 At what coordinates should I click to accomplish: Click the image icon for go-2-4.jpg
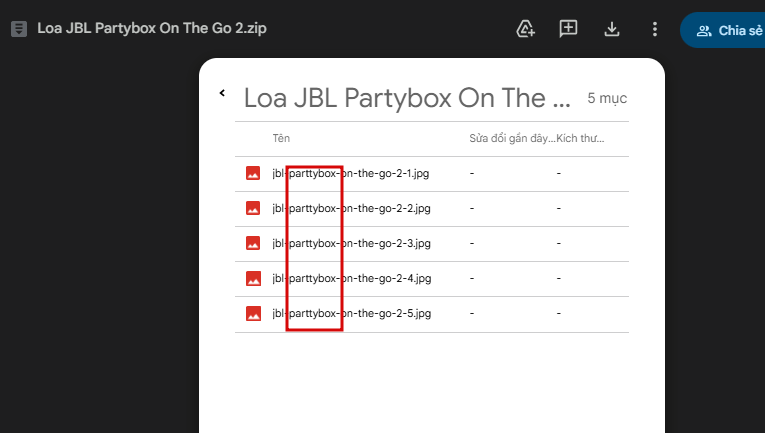coord(253,278)
